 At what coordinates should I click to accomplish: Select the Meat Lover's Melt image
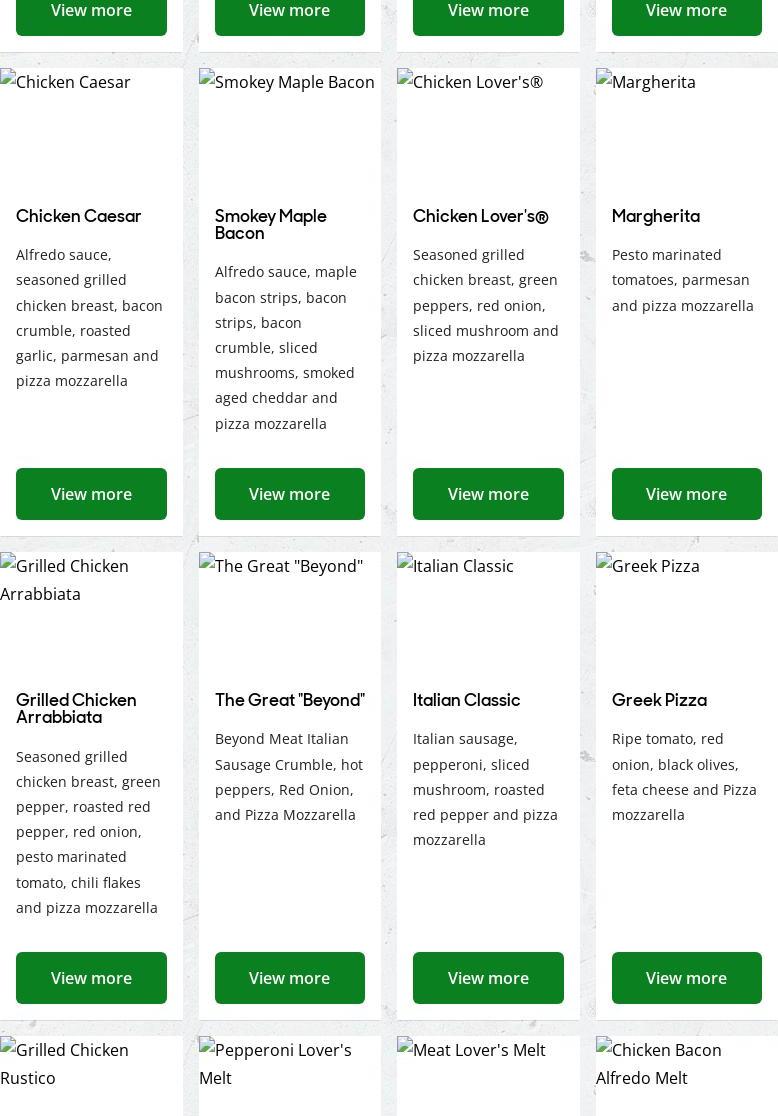coord(488,1076)
